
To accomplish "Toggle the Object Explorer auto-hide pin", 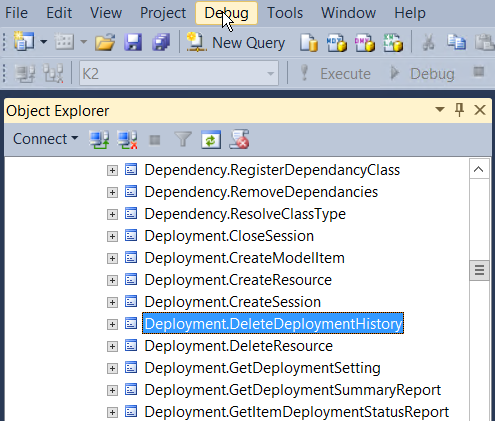I will click(460, 110).
